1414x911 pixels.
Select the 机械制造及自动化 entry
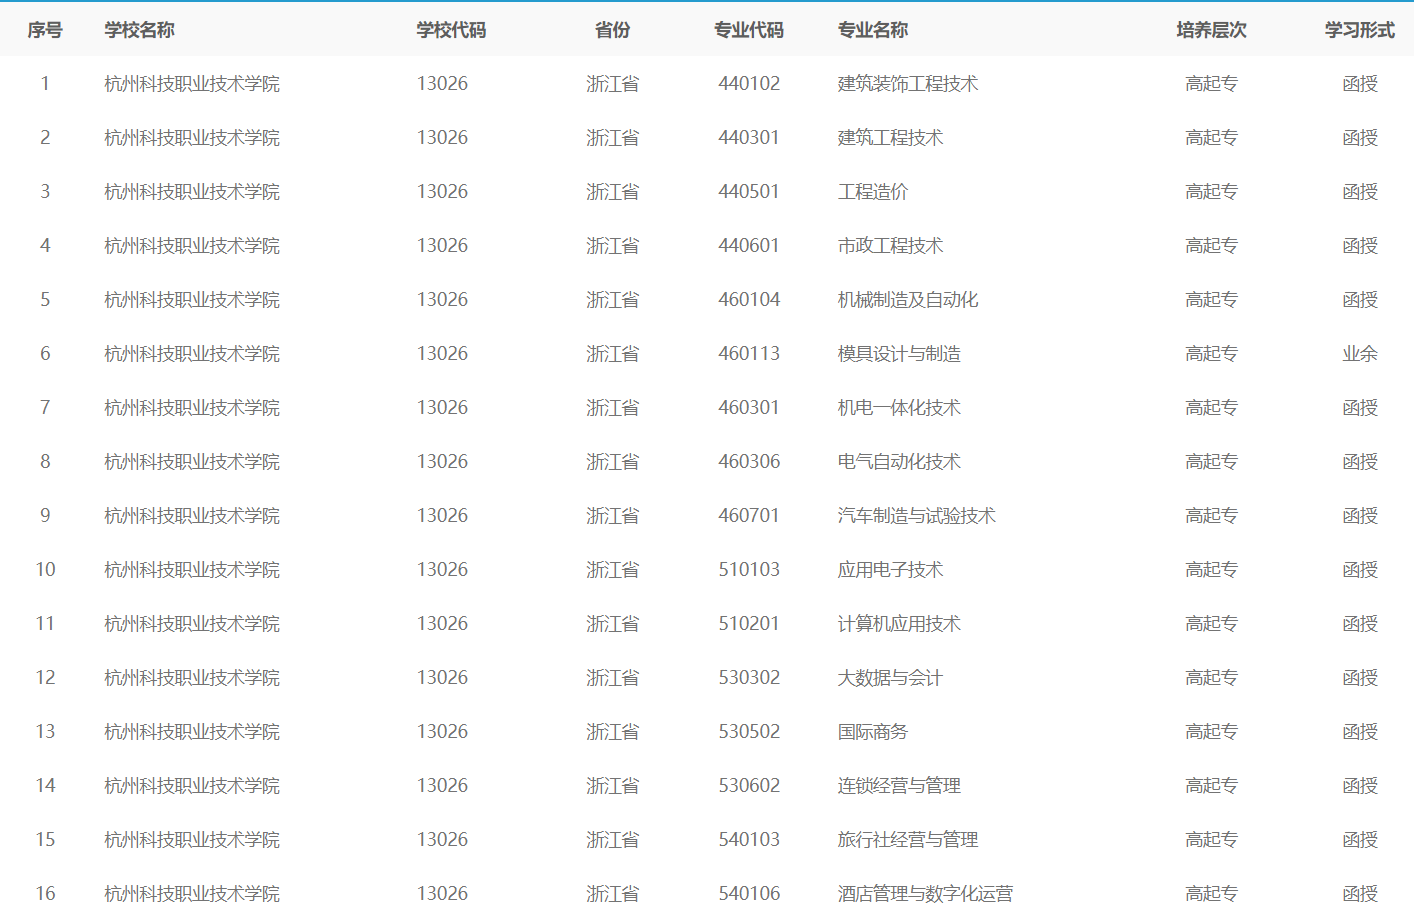(907, 300)
